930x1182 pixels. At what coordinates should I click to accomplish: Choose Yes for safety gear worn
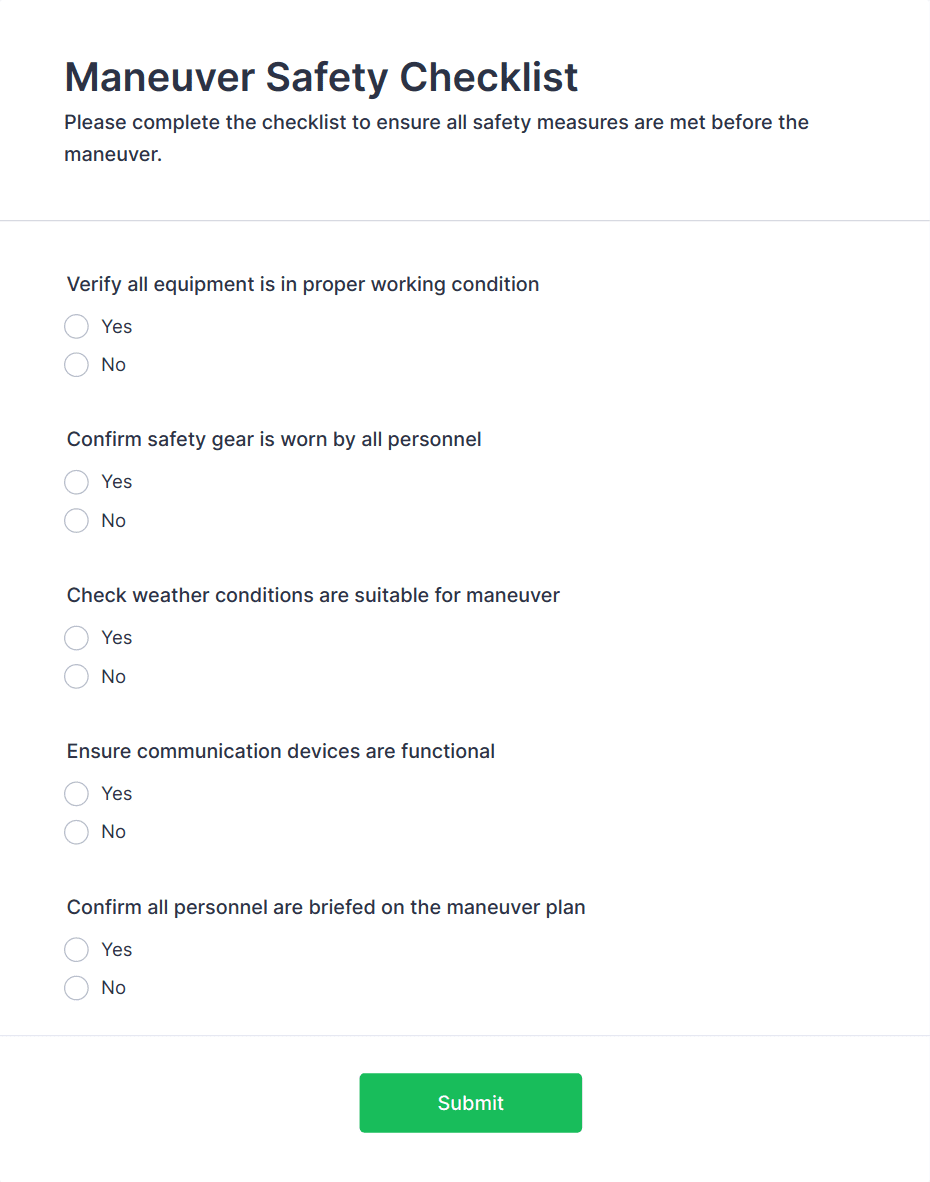coord(76,482)
